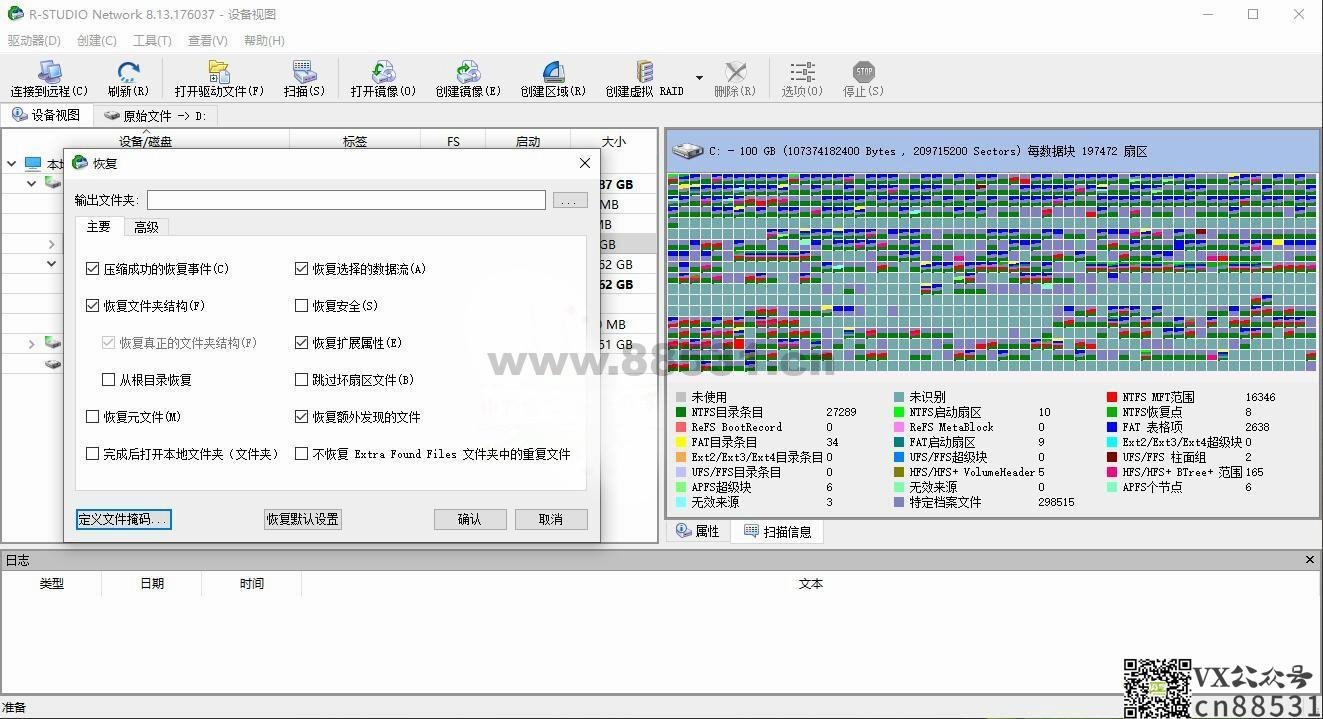Browse output folder with the ... button
Viewport: 1323px width, 719px height.
pos(570,201)
